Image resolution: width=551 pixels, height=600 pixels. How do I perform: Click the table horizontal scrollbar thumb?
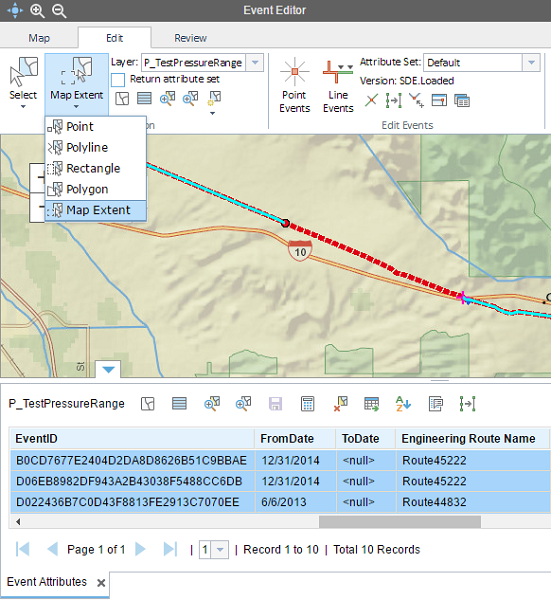pyautogui.click(x=400, y=522)
